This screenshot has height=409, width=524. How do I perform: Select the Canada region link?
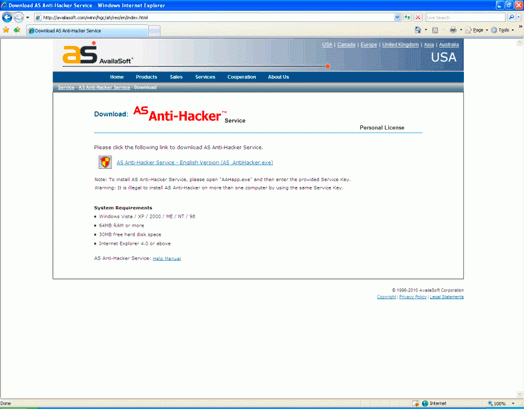click(x=346, y=45)
